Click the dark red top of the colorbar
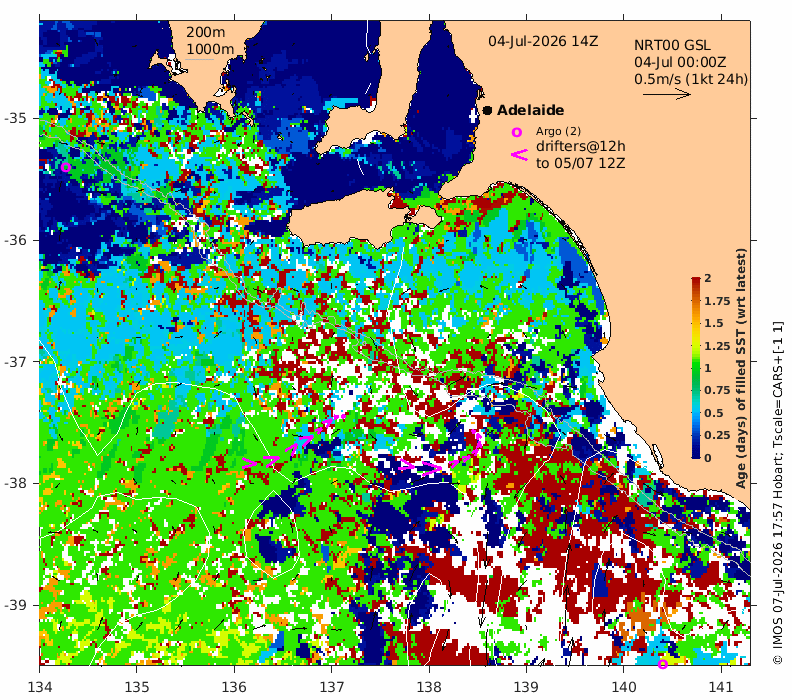 click(696, 281)
